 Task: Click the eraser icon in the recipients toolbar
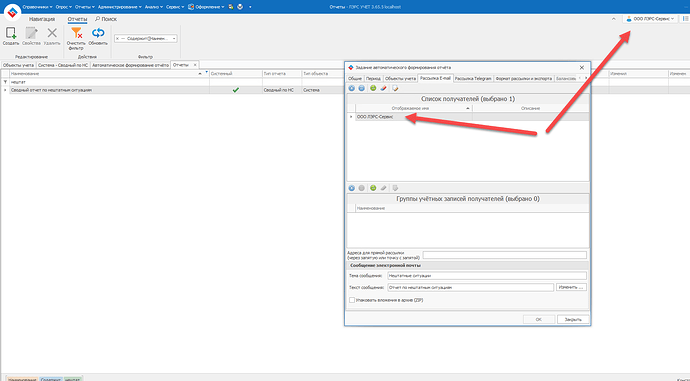pos(383,88)
